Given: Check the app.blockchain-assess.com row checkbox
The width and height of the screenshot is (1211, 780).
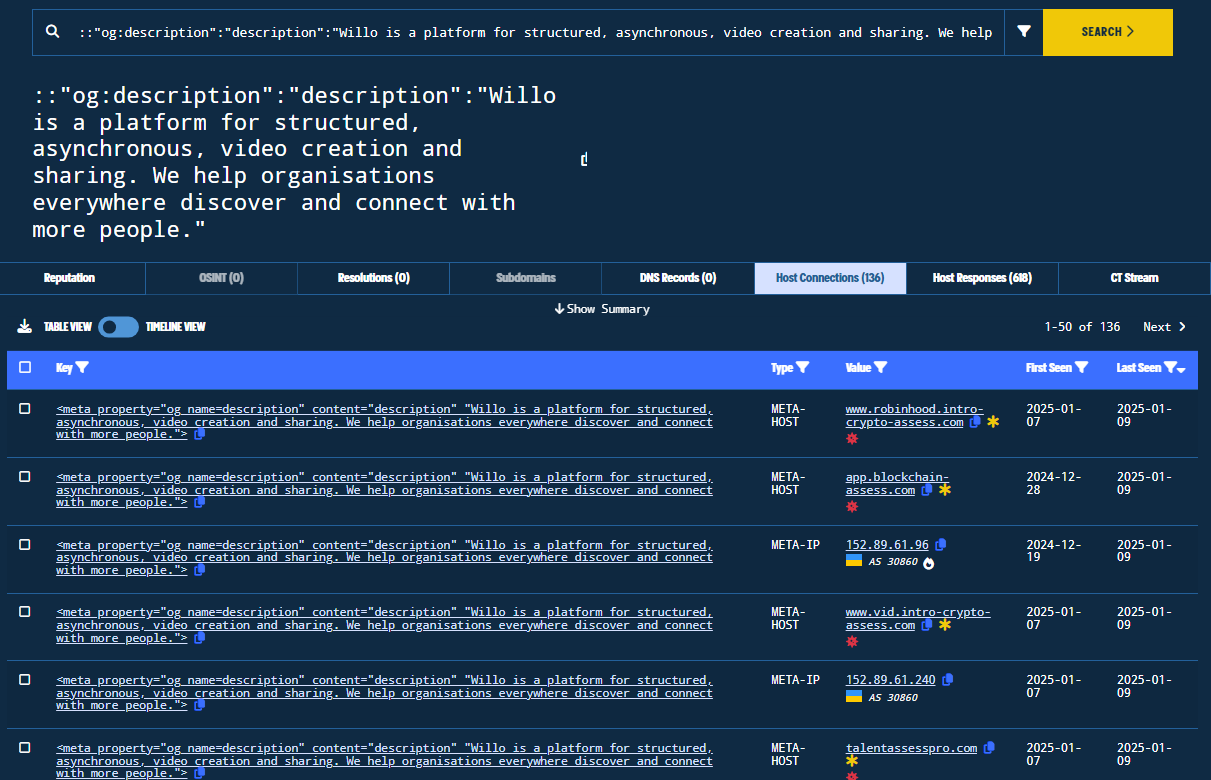Looking at the screenshot, I should click(x=25, y=477).
